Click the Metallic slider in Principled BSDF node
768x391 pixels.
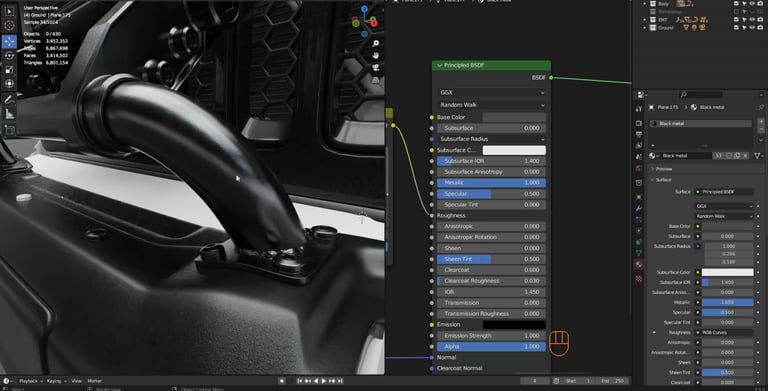tap(491, 183)
